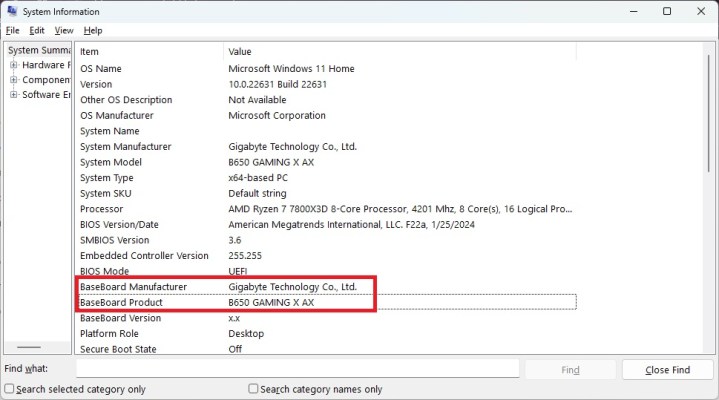Enable Search selected category only checkbox
The image size is (719, 400).
[x=10, y=389]
